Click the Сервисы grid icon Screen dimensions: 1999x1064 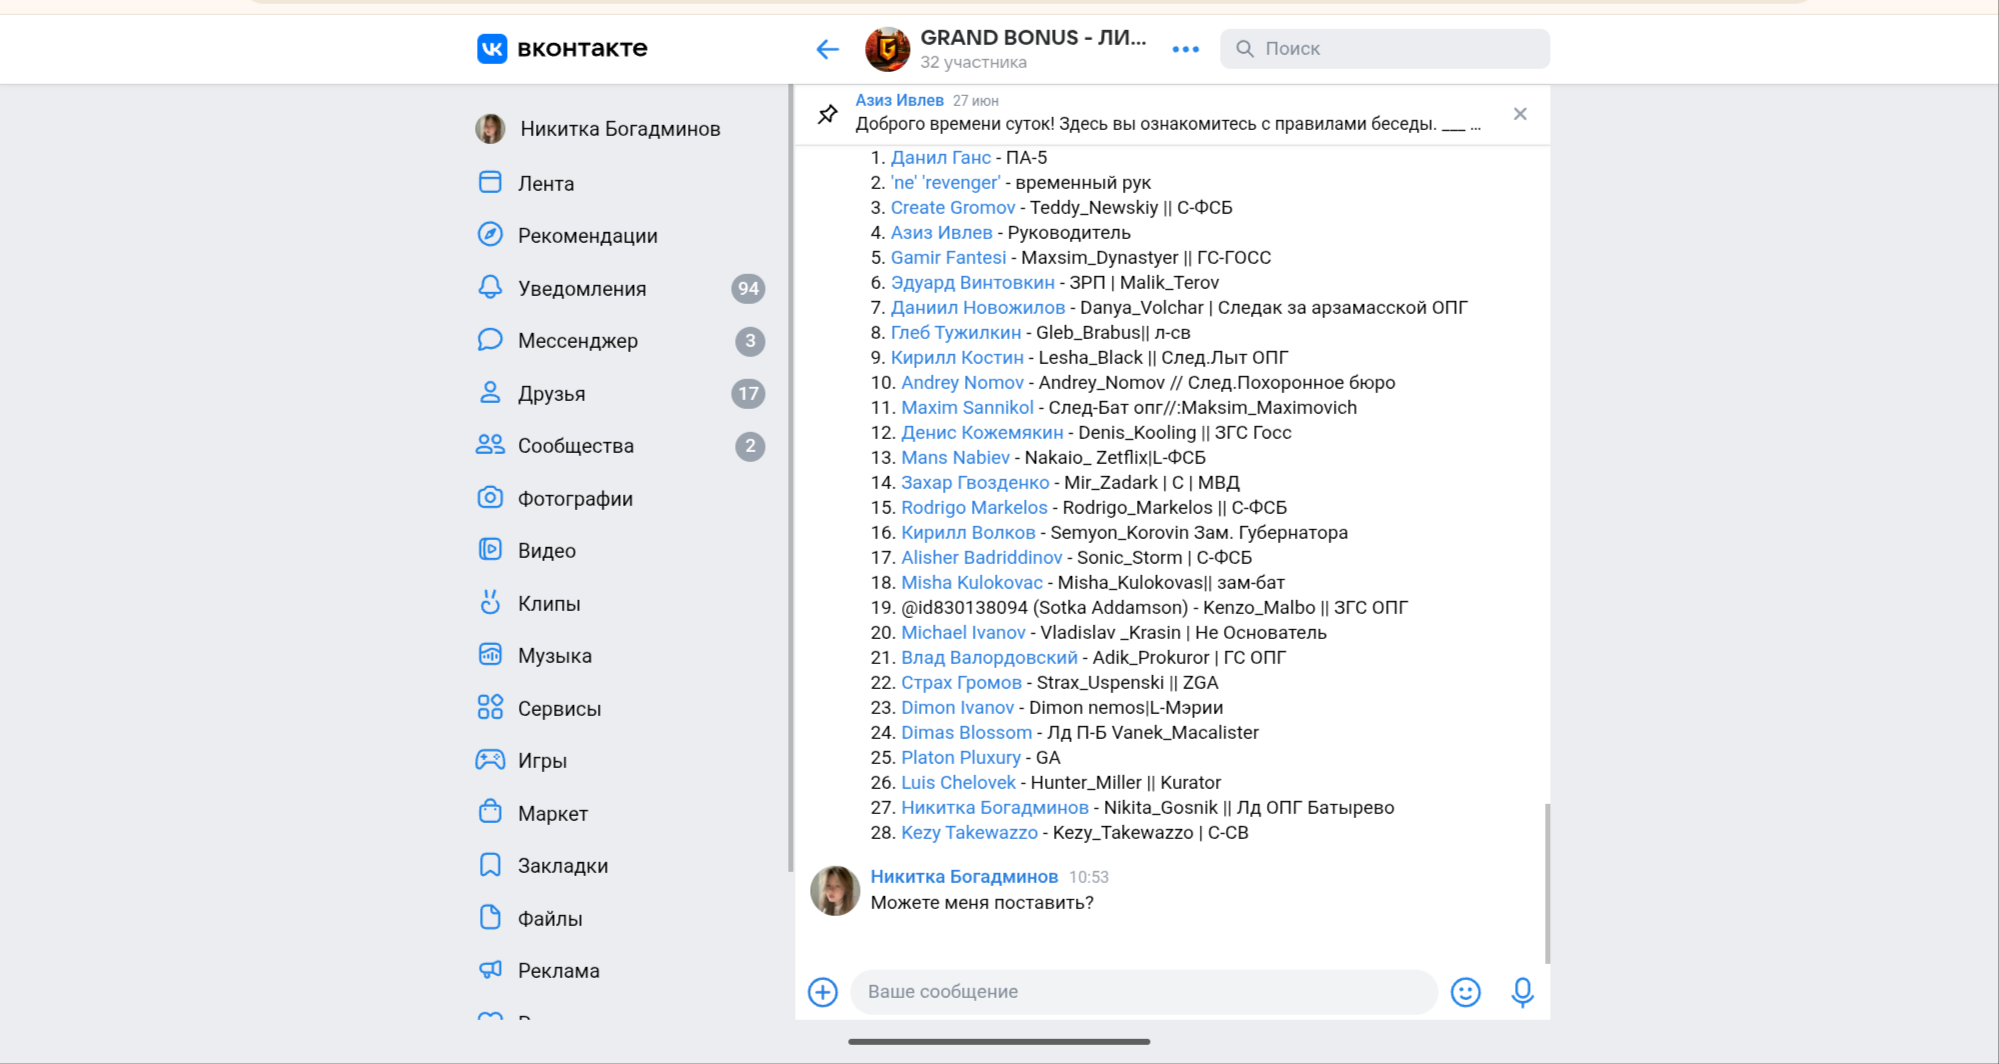pyautogui.click(x=490, y=707)
